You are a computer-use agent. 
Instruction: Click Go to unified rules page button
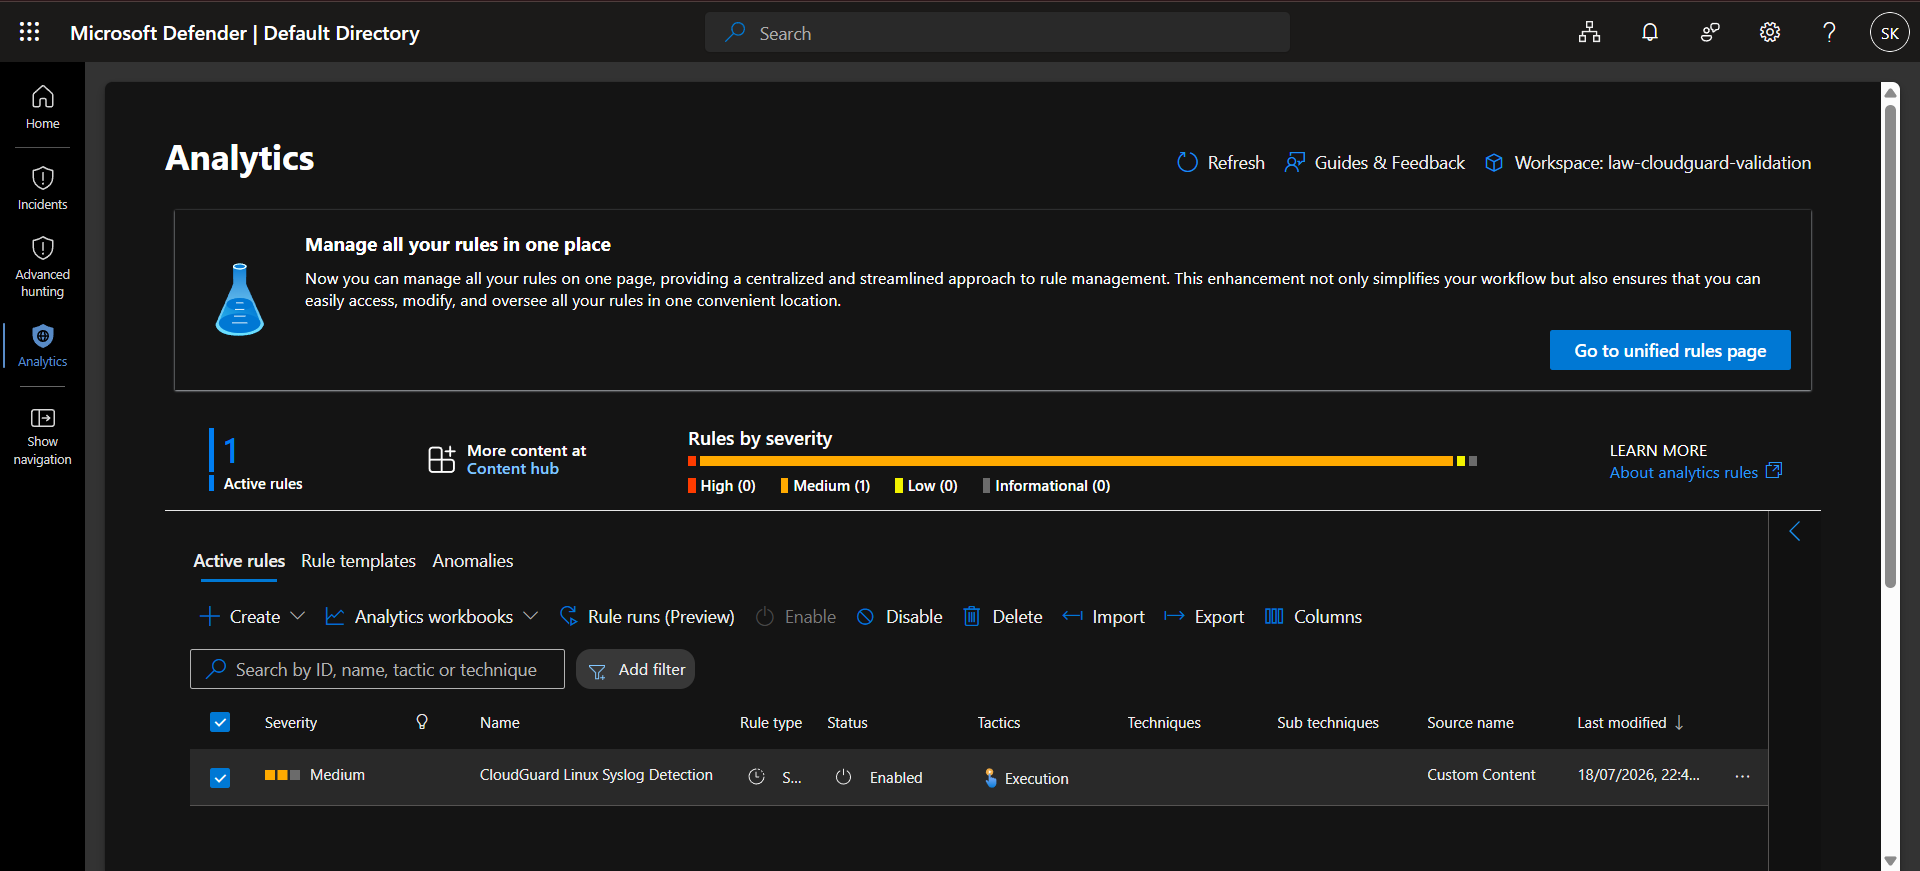click(x=1670, y=350)
